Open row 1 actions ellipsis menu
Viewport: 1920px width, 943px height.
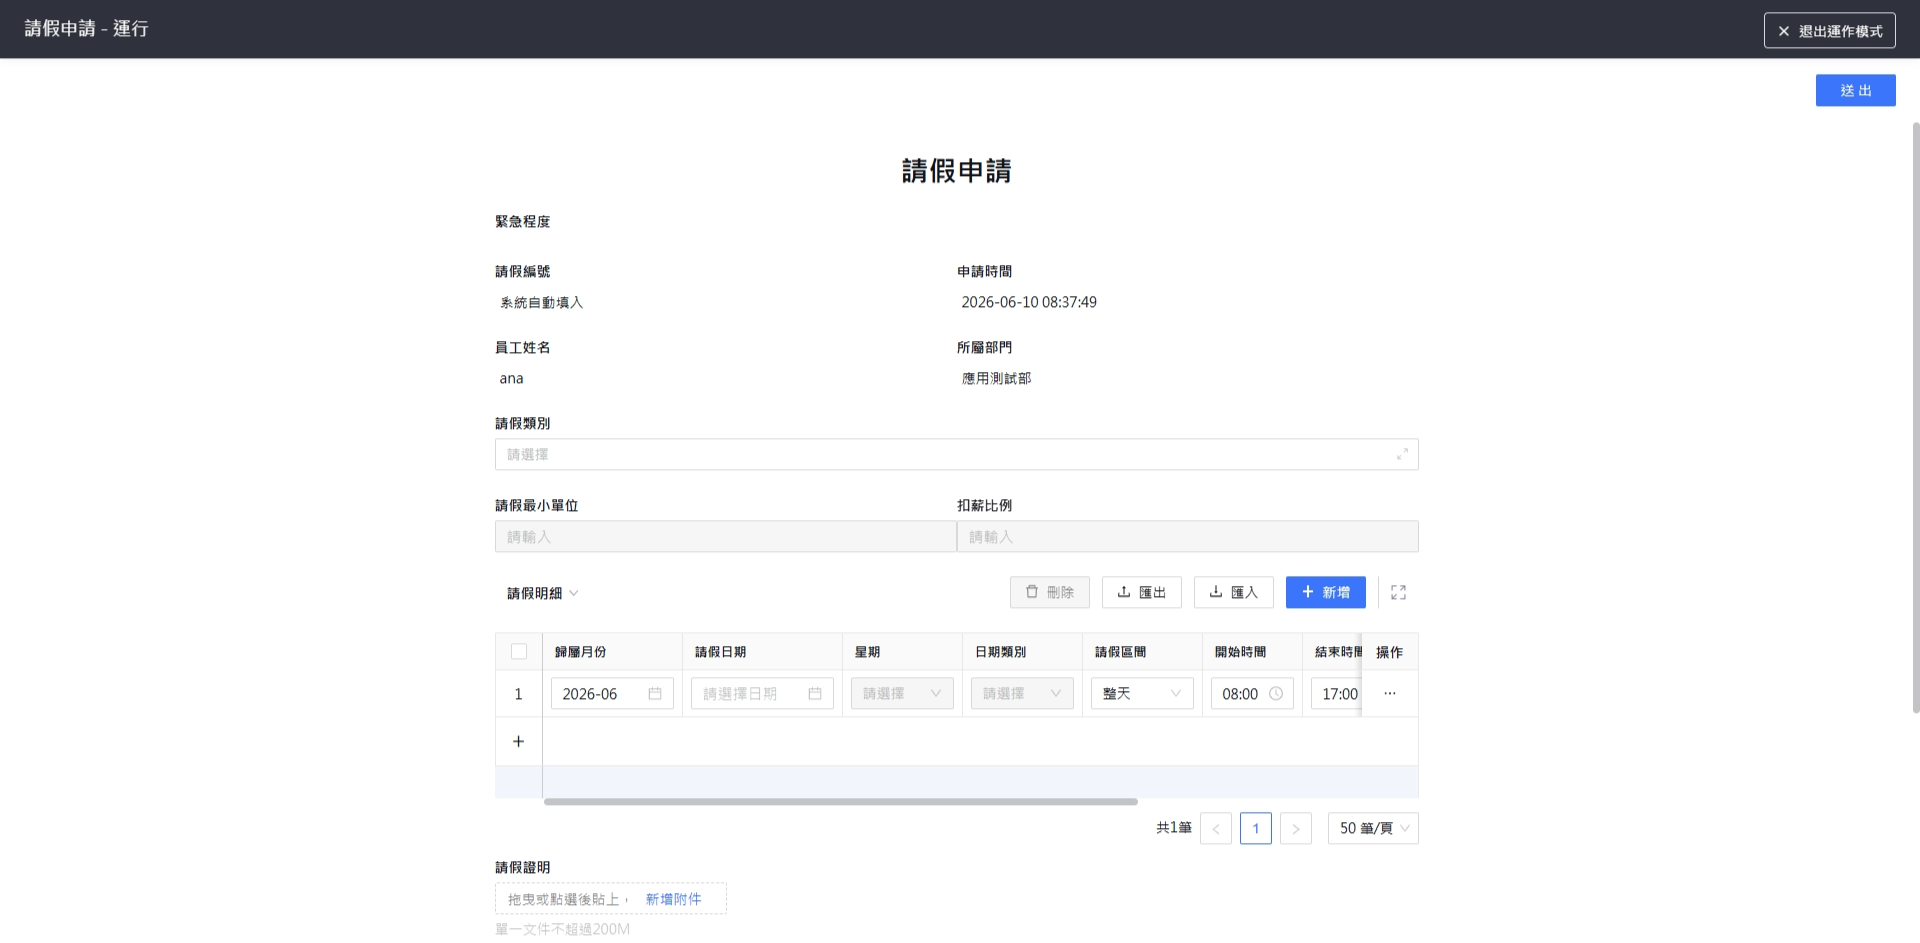point(1389,693)
